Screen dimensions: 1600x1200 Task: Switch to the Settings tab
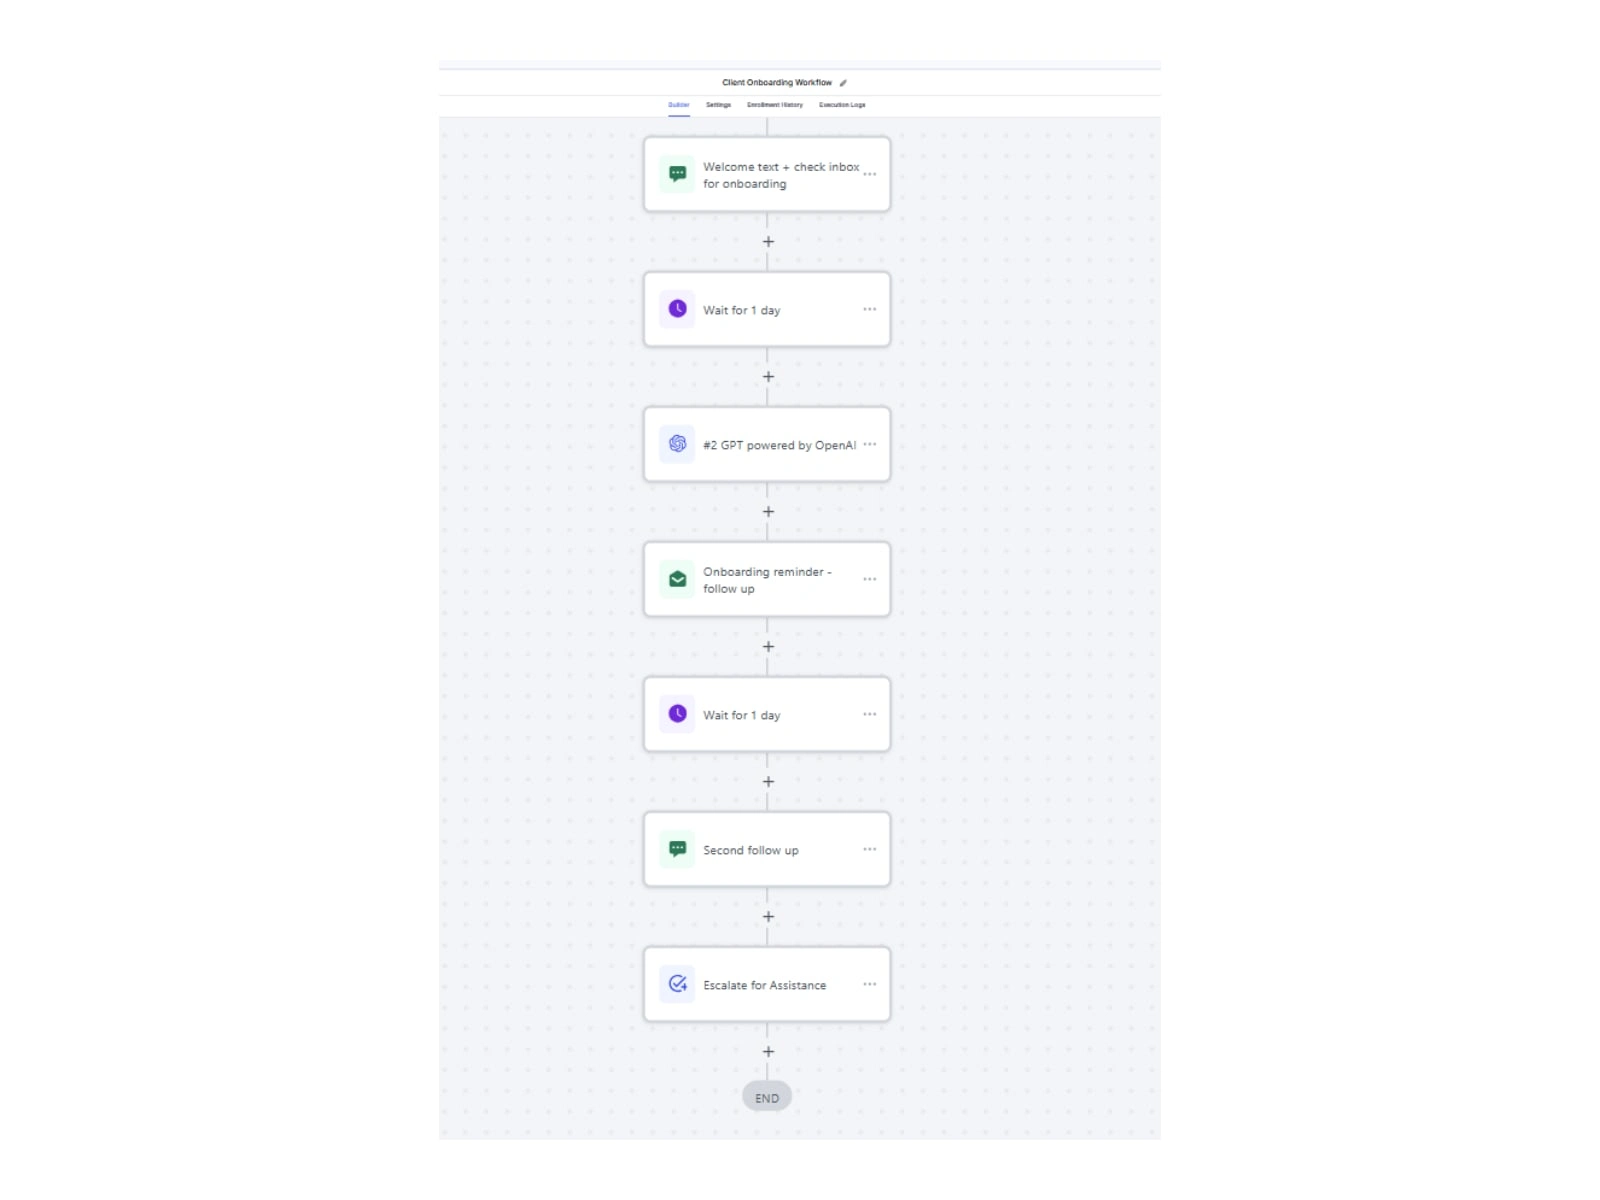pyautogui.click(x=718, y=105)
